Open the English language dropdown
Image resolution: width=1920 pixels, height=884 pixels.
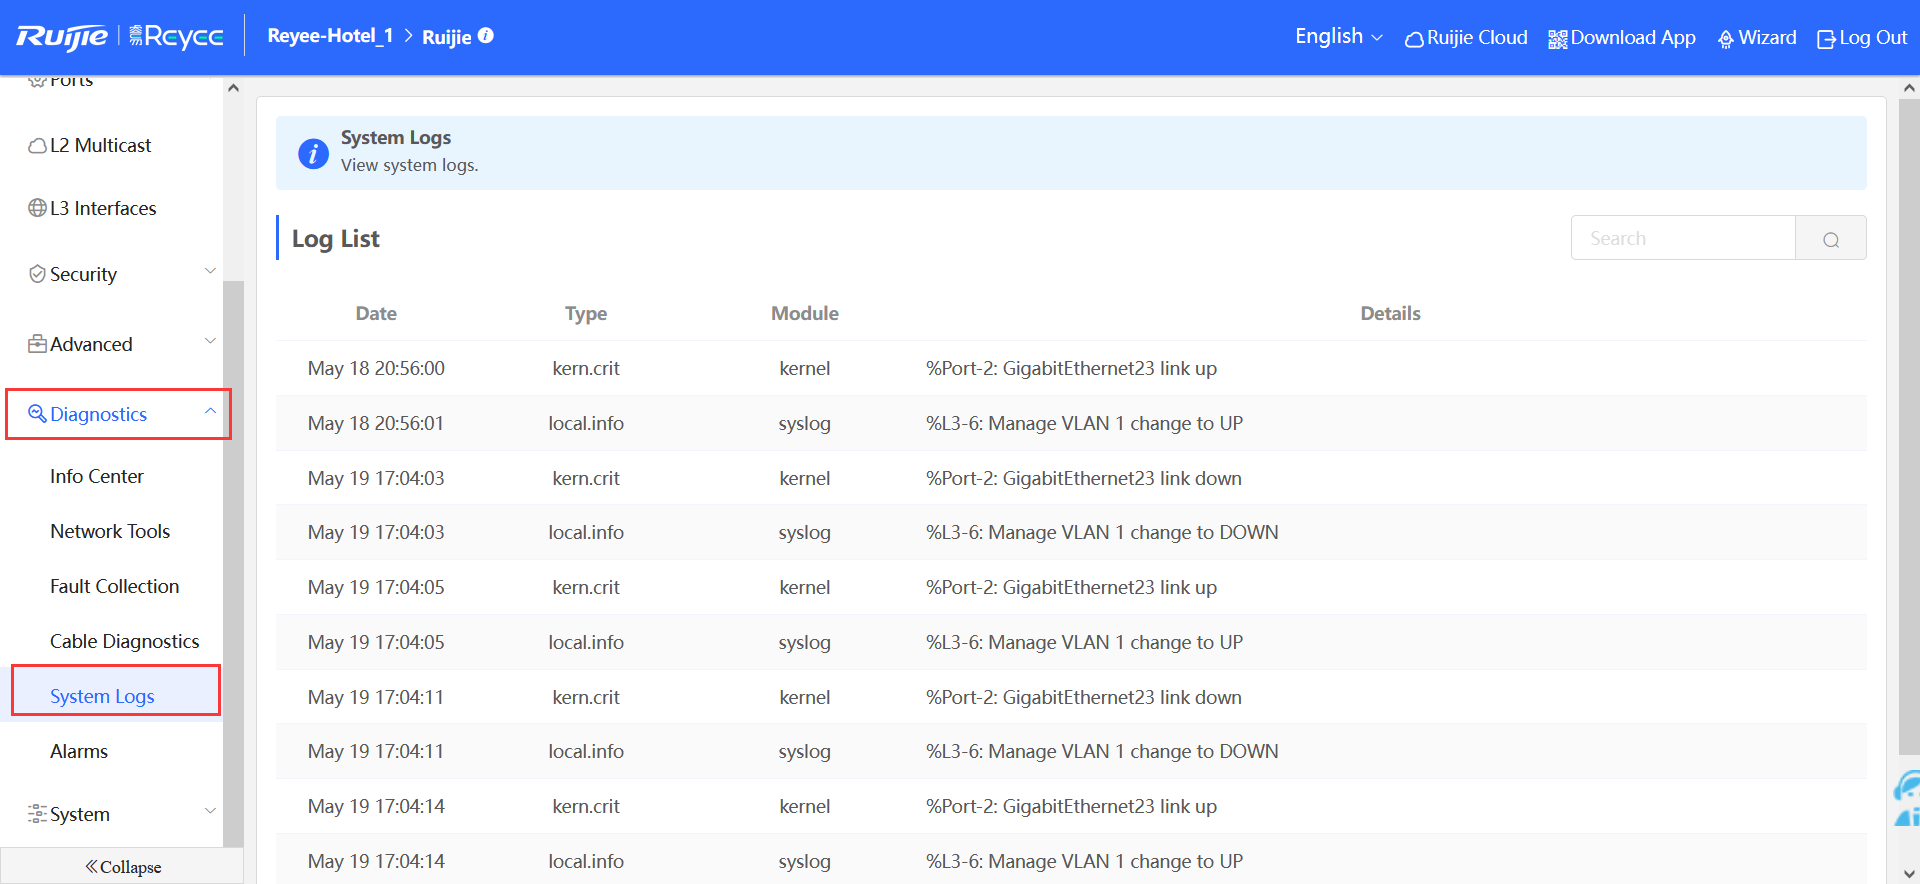pos(1338,37)
